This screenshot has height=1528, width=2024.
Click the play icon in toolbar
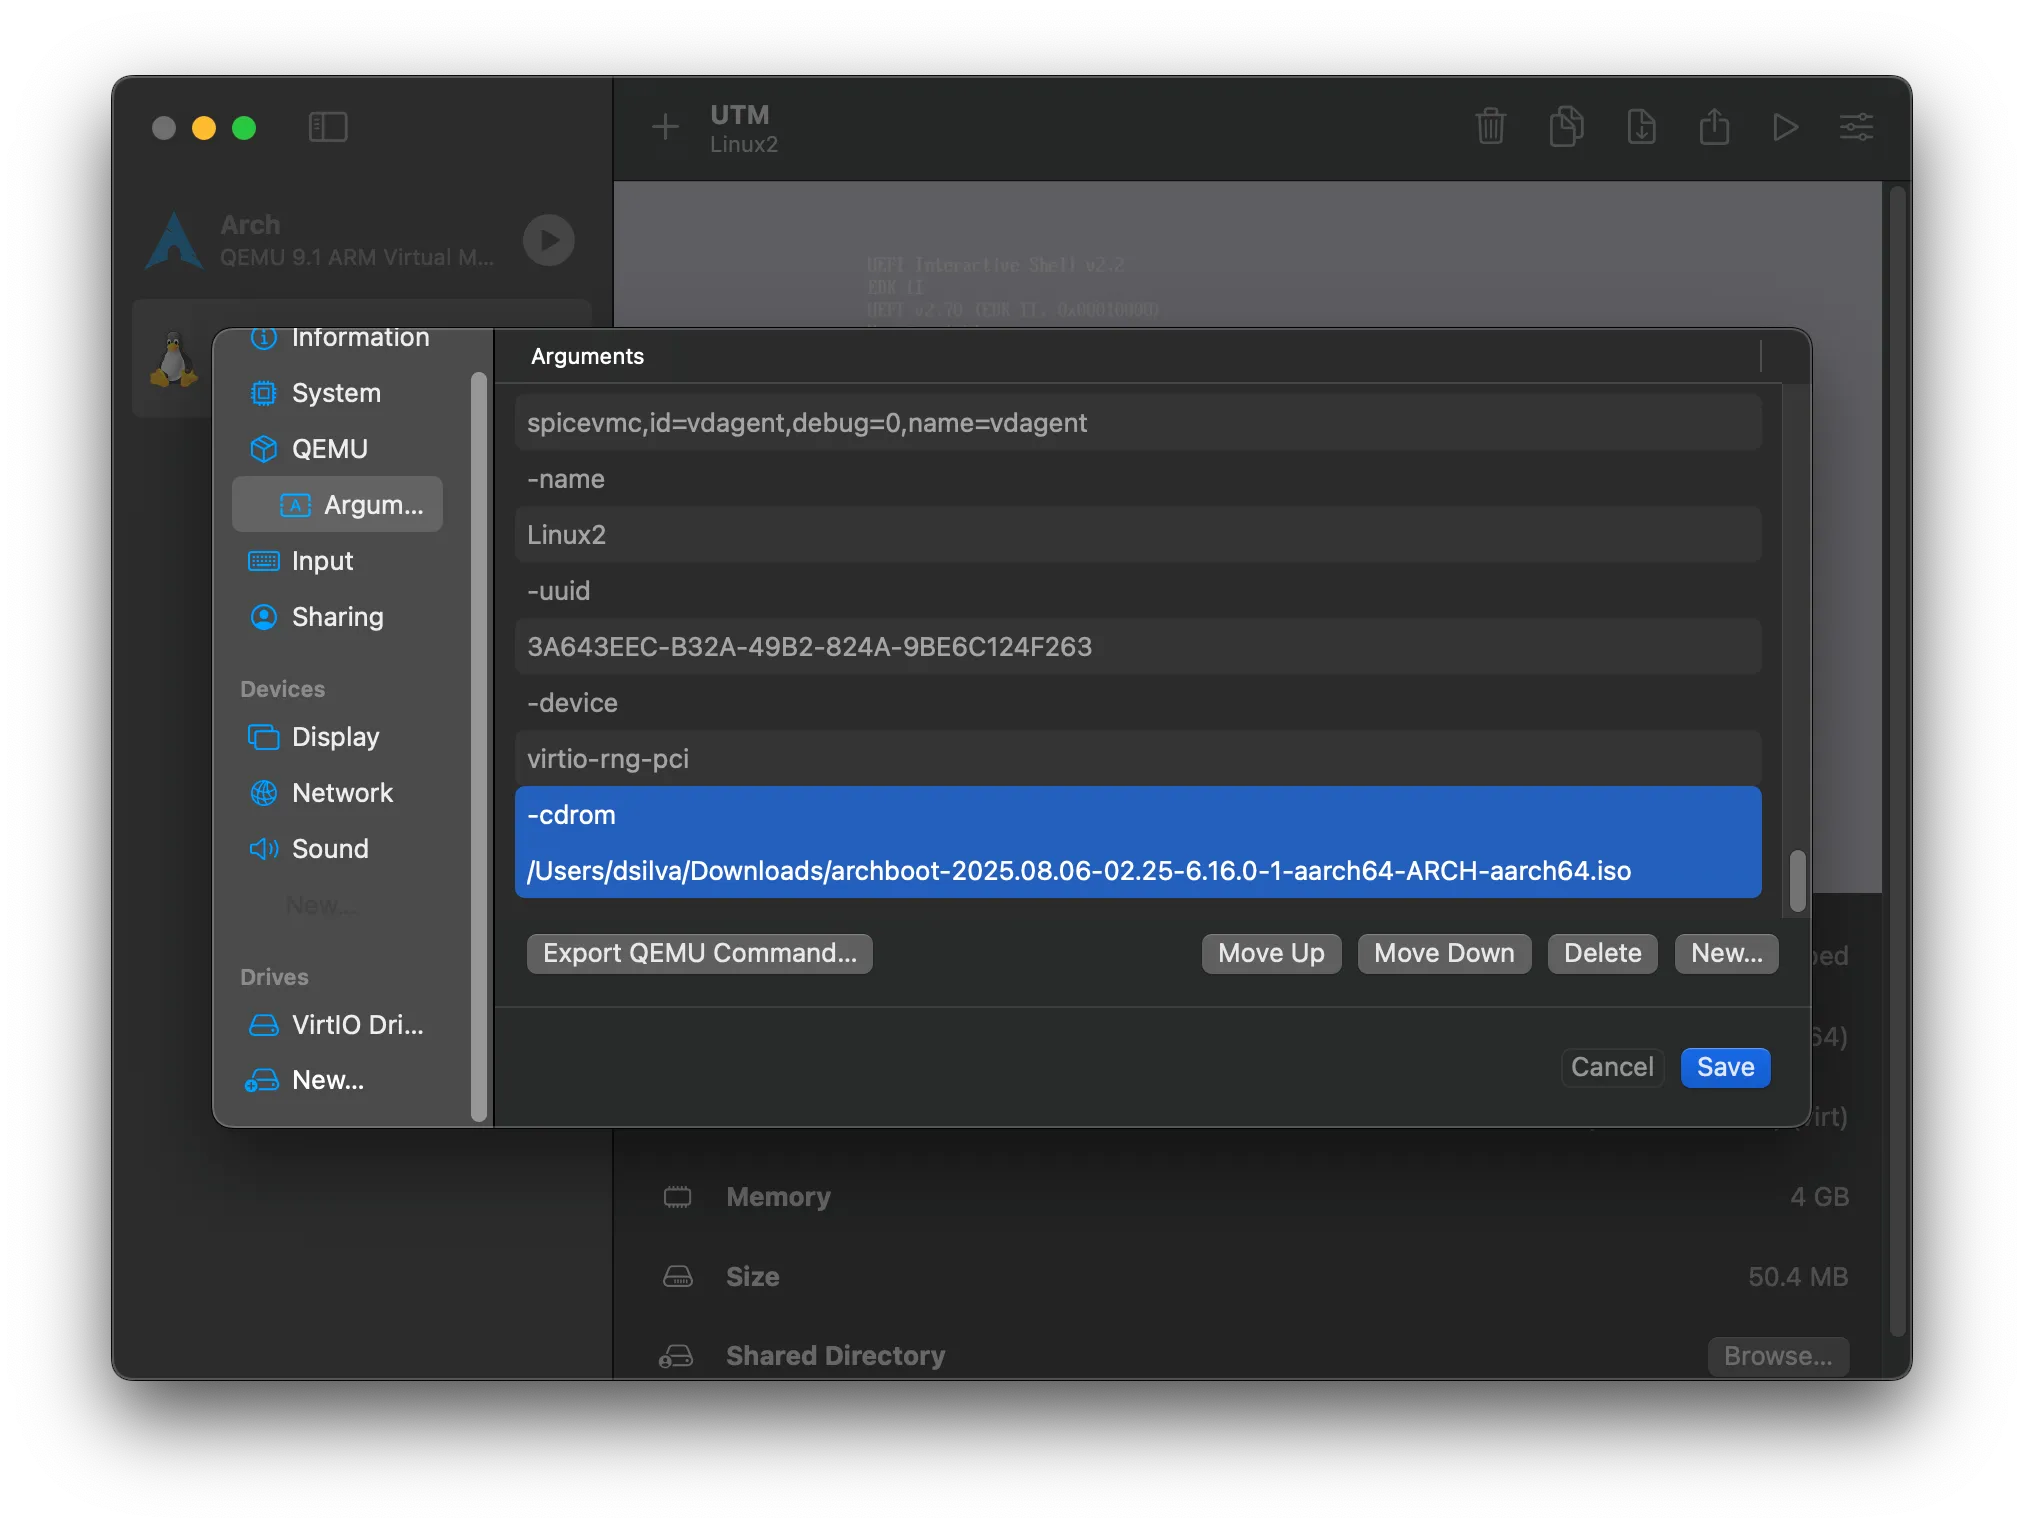pyautogui.click(x=1785, y=127)
